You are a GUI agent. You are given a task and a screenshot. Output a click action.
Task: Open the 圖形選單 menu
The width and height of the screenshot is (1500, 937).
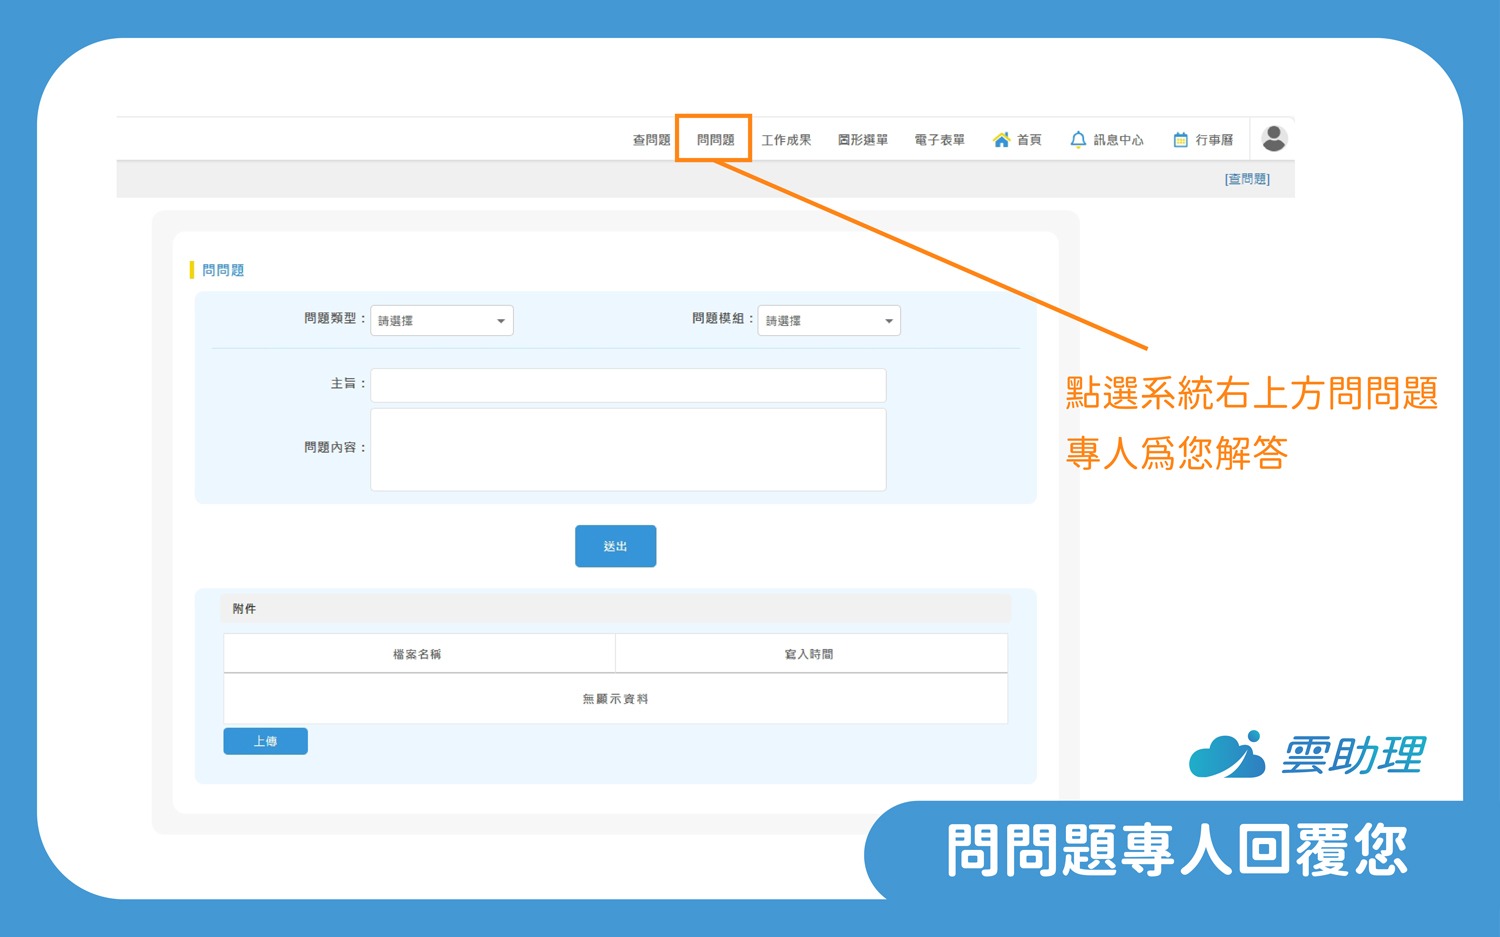[x=863, y=140]
